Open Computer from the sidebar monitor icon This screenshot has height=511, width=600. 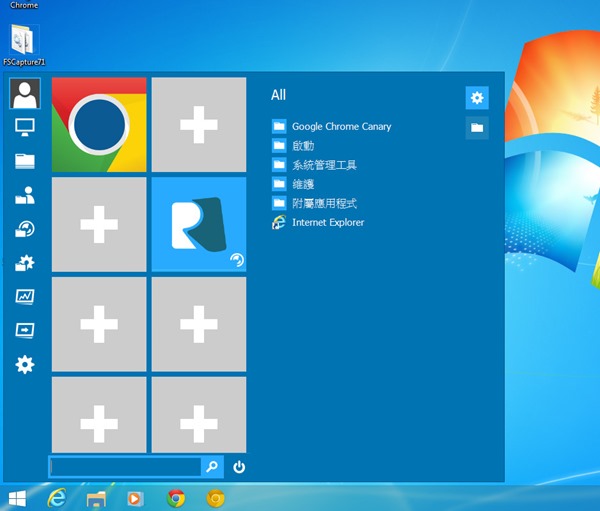click(x=25, y=126)
